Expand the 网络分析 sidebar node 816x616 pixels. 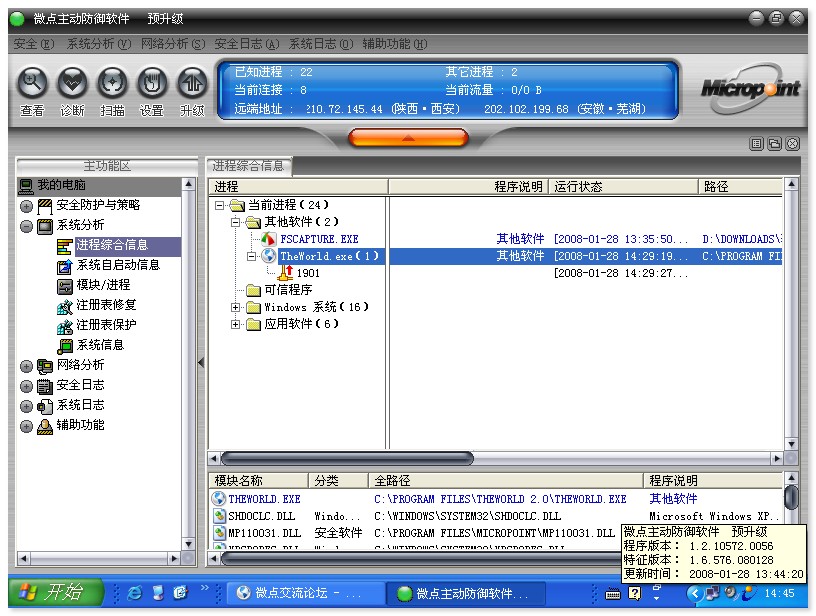coord(26,366)
